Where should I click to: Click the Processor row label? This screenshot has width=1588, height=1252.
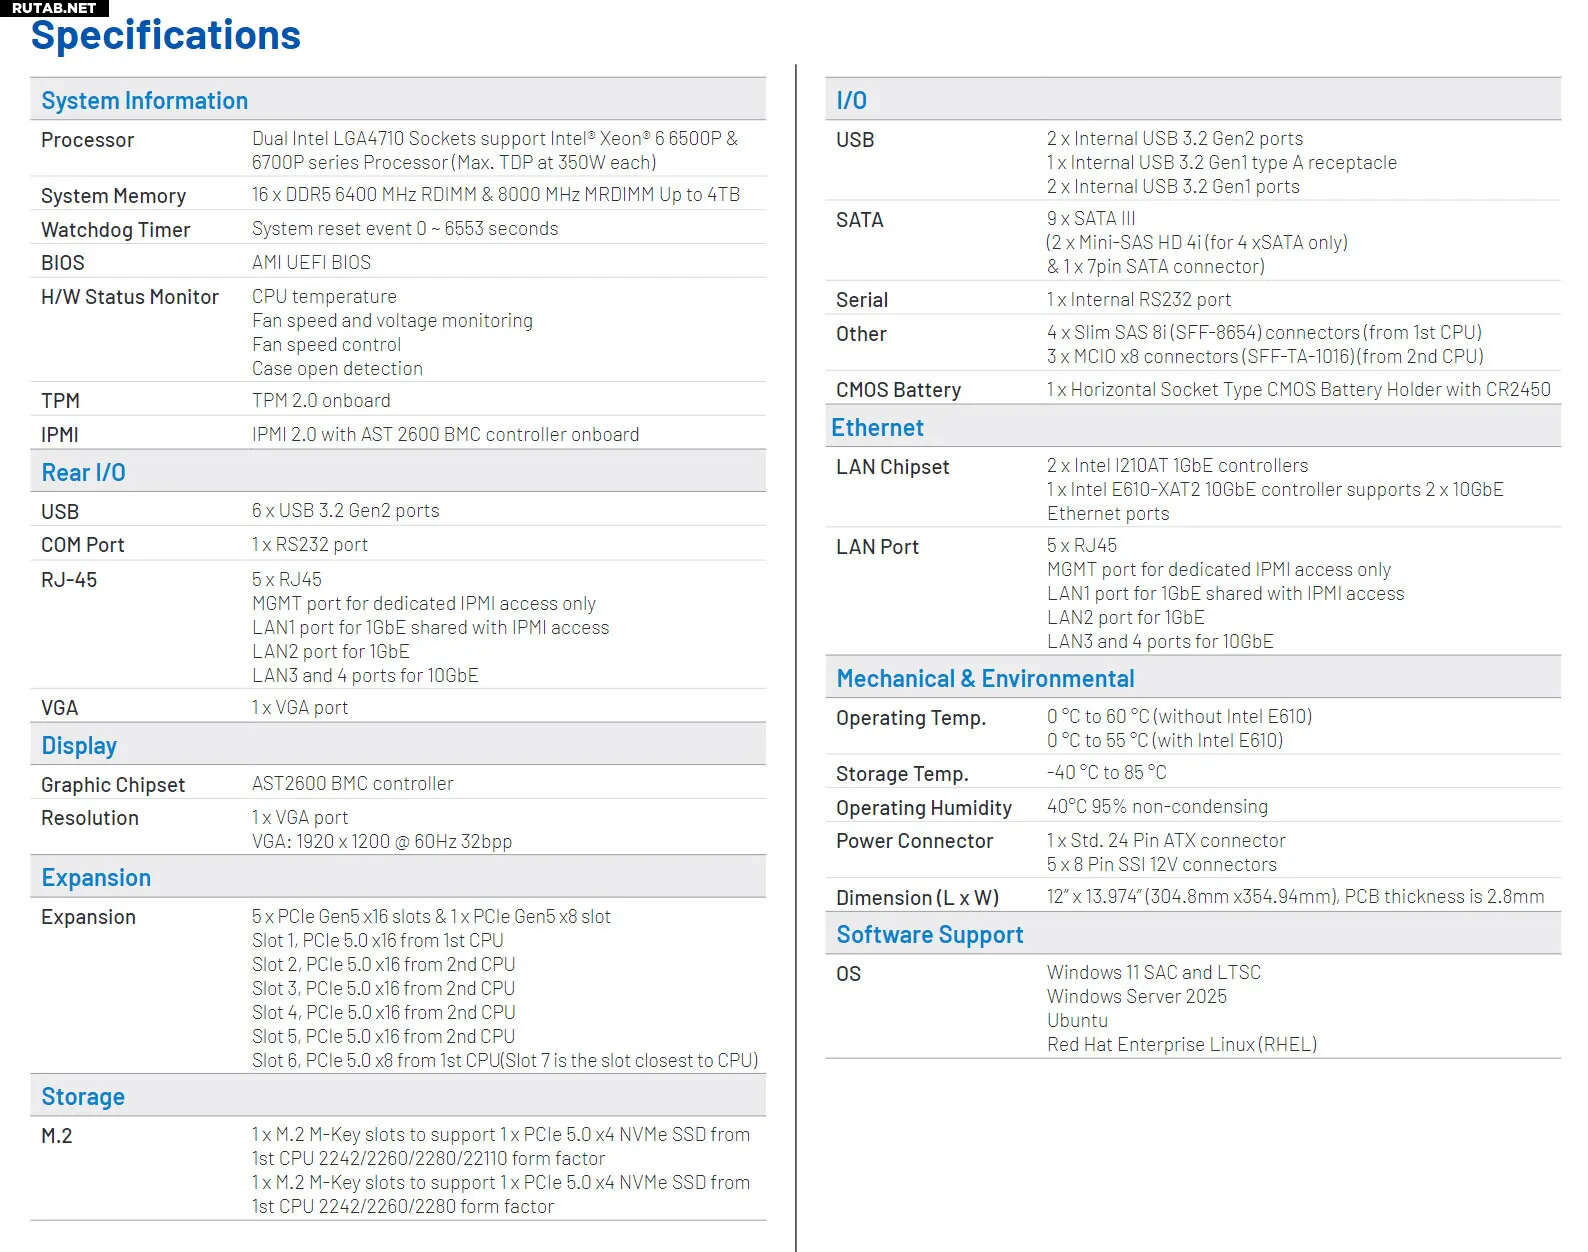point(87,140)
